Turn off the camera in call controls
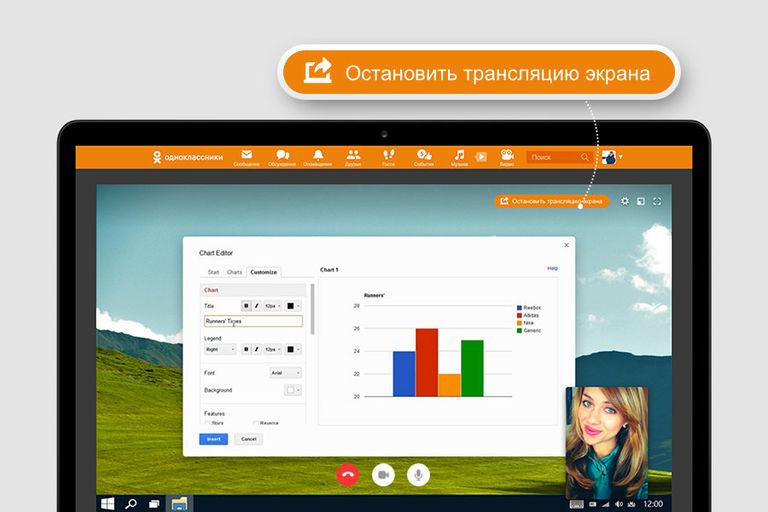Viewport: 768px width, 512px height. point(383,475)
